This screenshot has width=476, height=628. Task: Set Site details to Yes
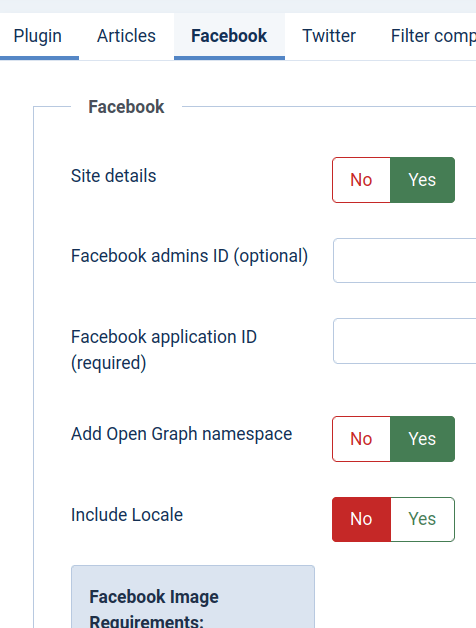422,180
